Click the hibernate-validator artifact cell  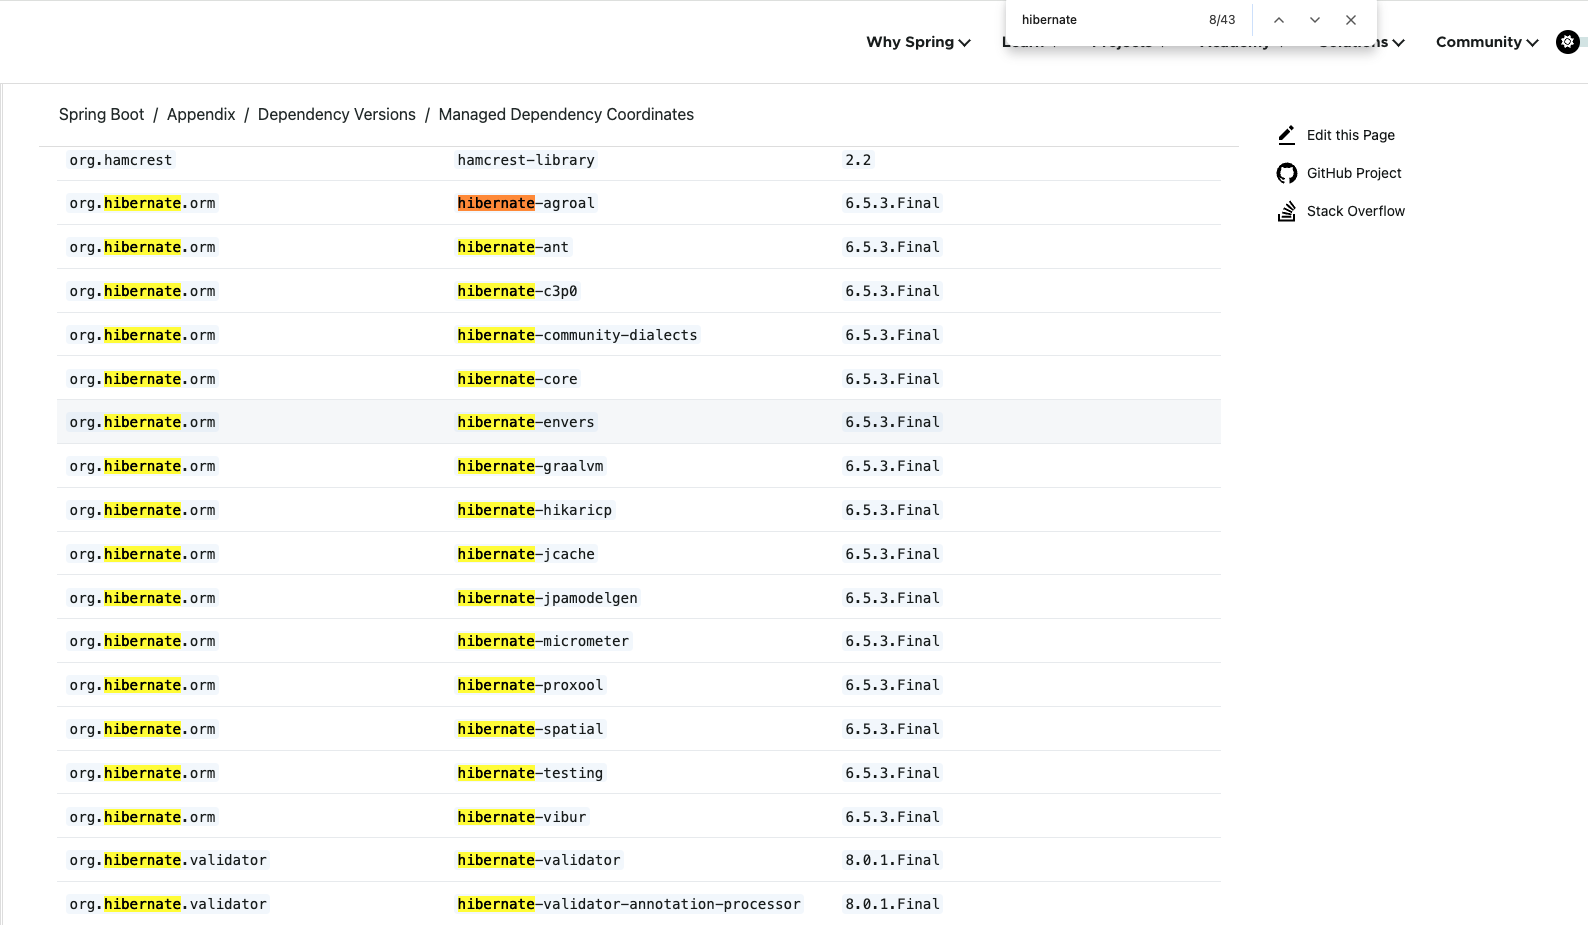click(x=539, y=860)
